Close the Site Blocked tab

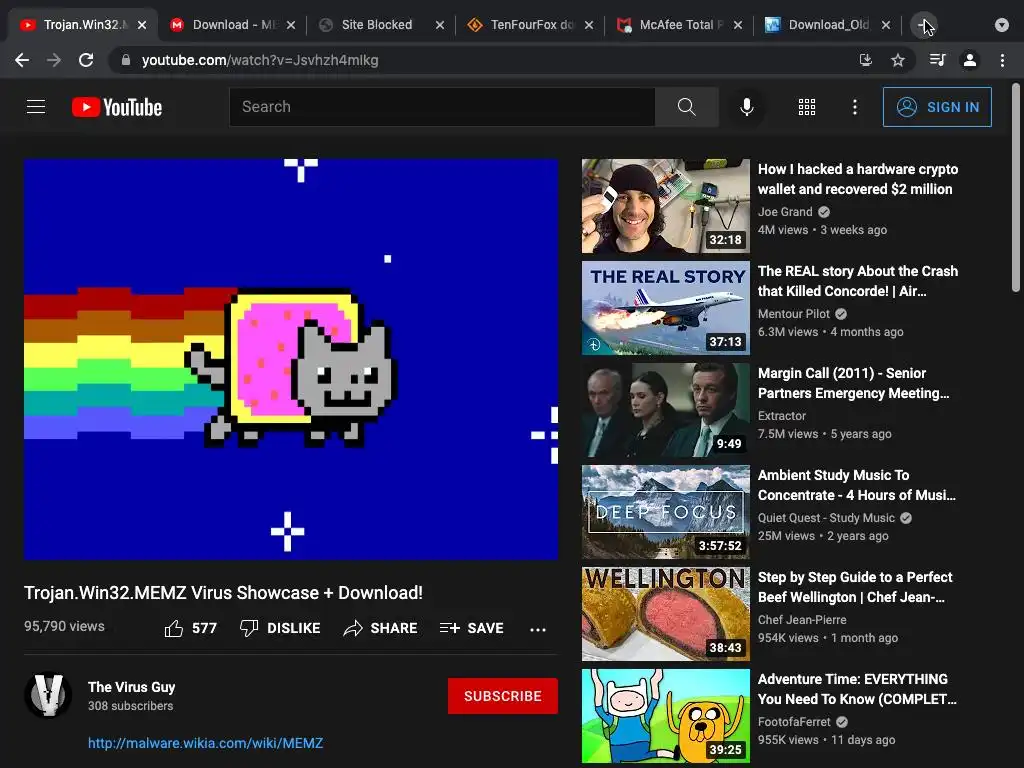[x=440, y=25]
